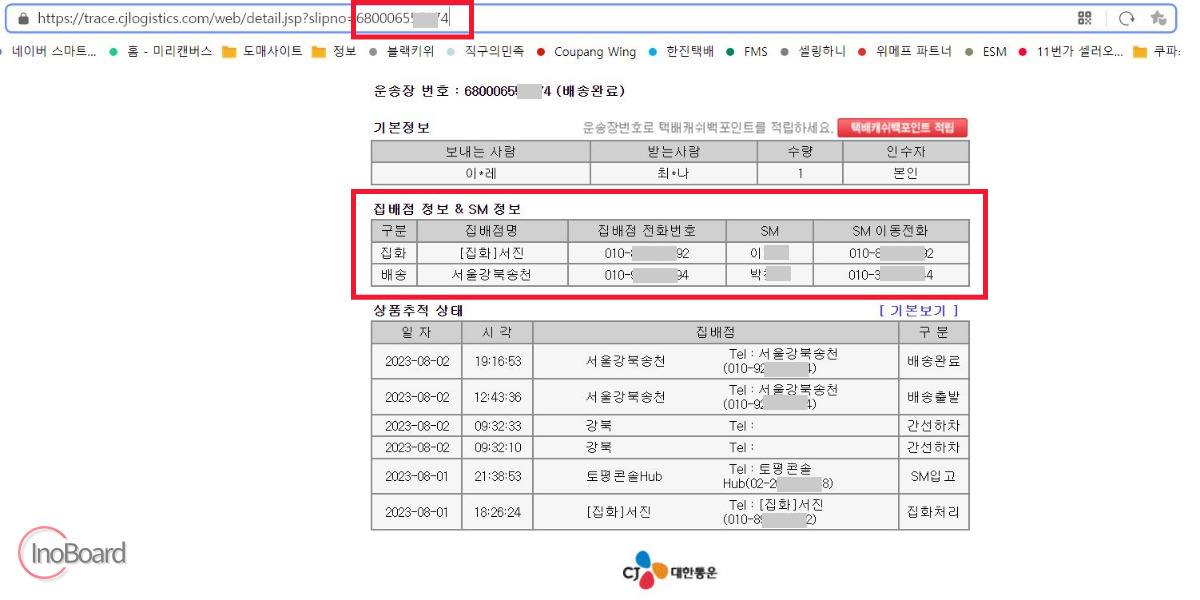Open the ESM bookmark

coord(985,51)
